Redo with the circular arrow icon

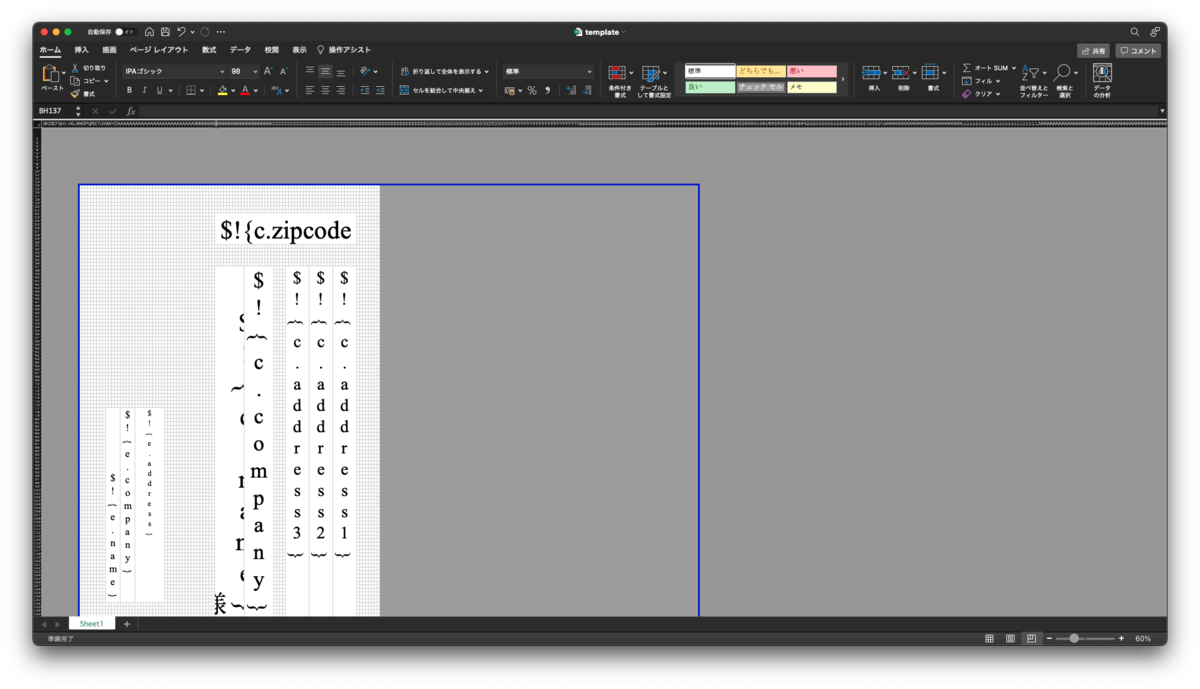(205, 32)
